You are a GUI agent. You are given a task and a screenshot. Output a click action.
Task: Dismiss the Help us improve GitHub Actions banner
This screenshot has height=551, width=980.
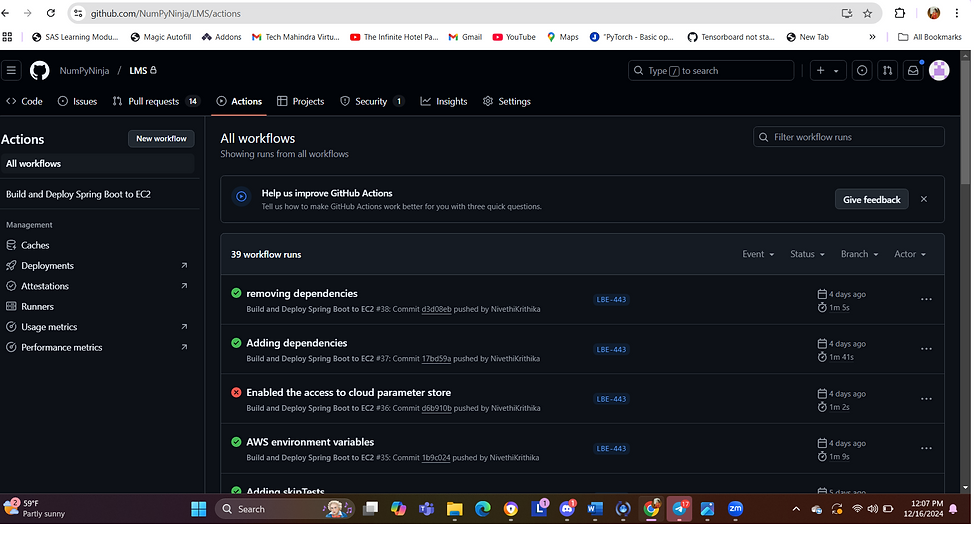[923, 199]
